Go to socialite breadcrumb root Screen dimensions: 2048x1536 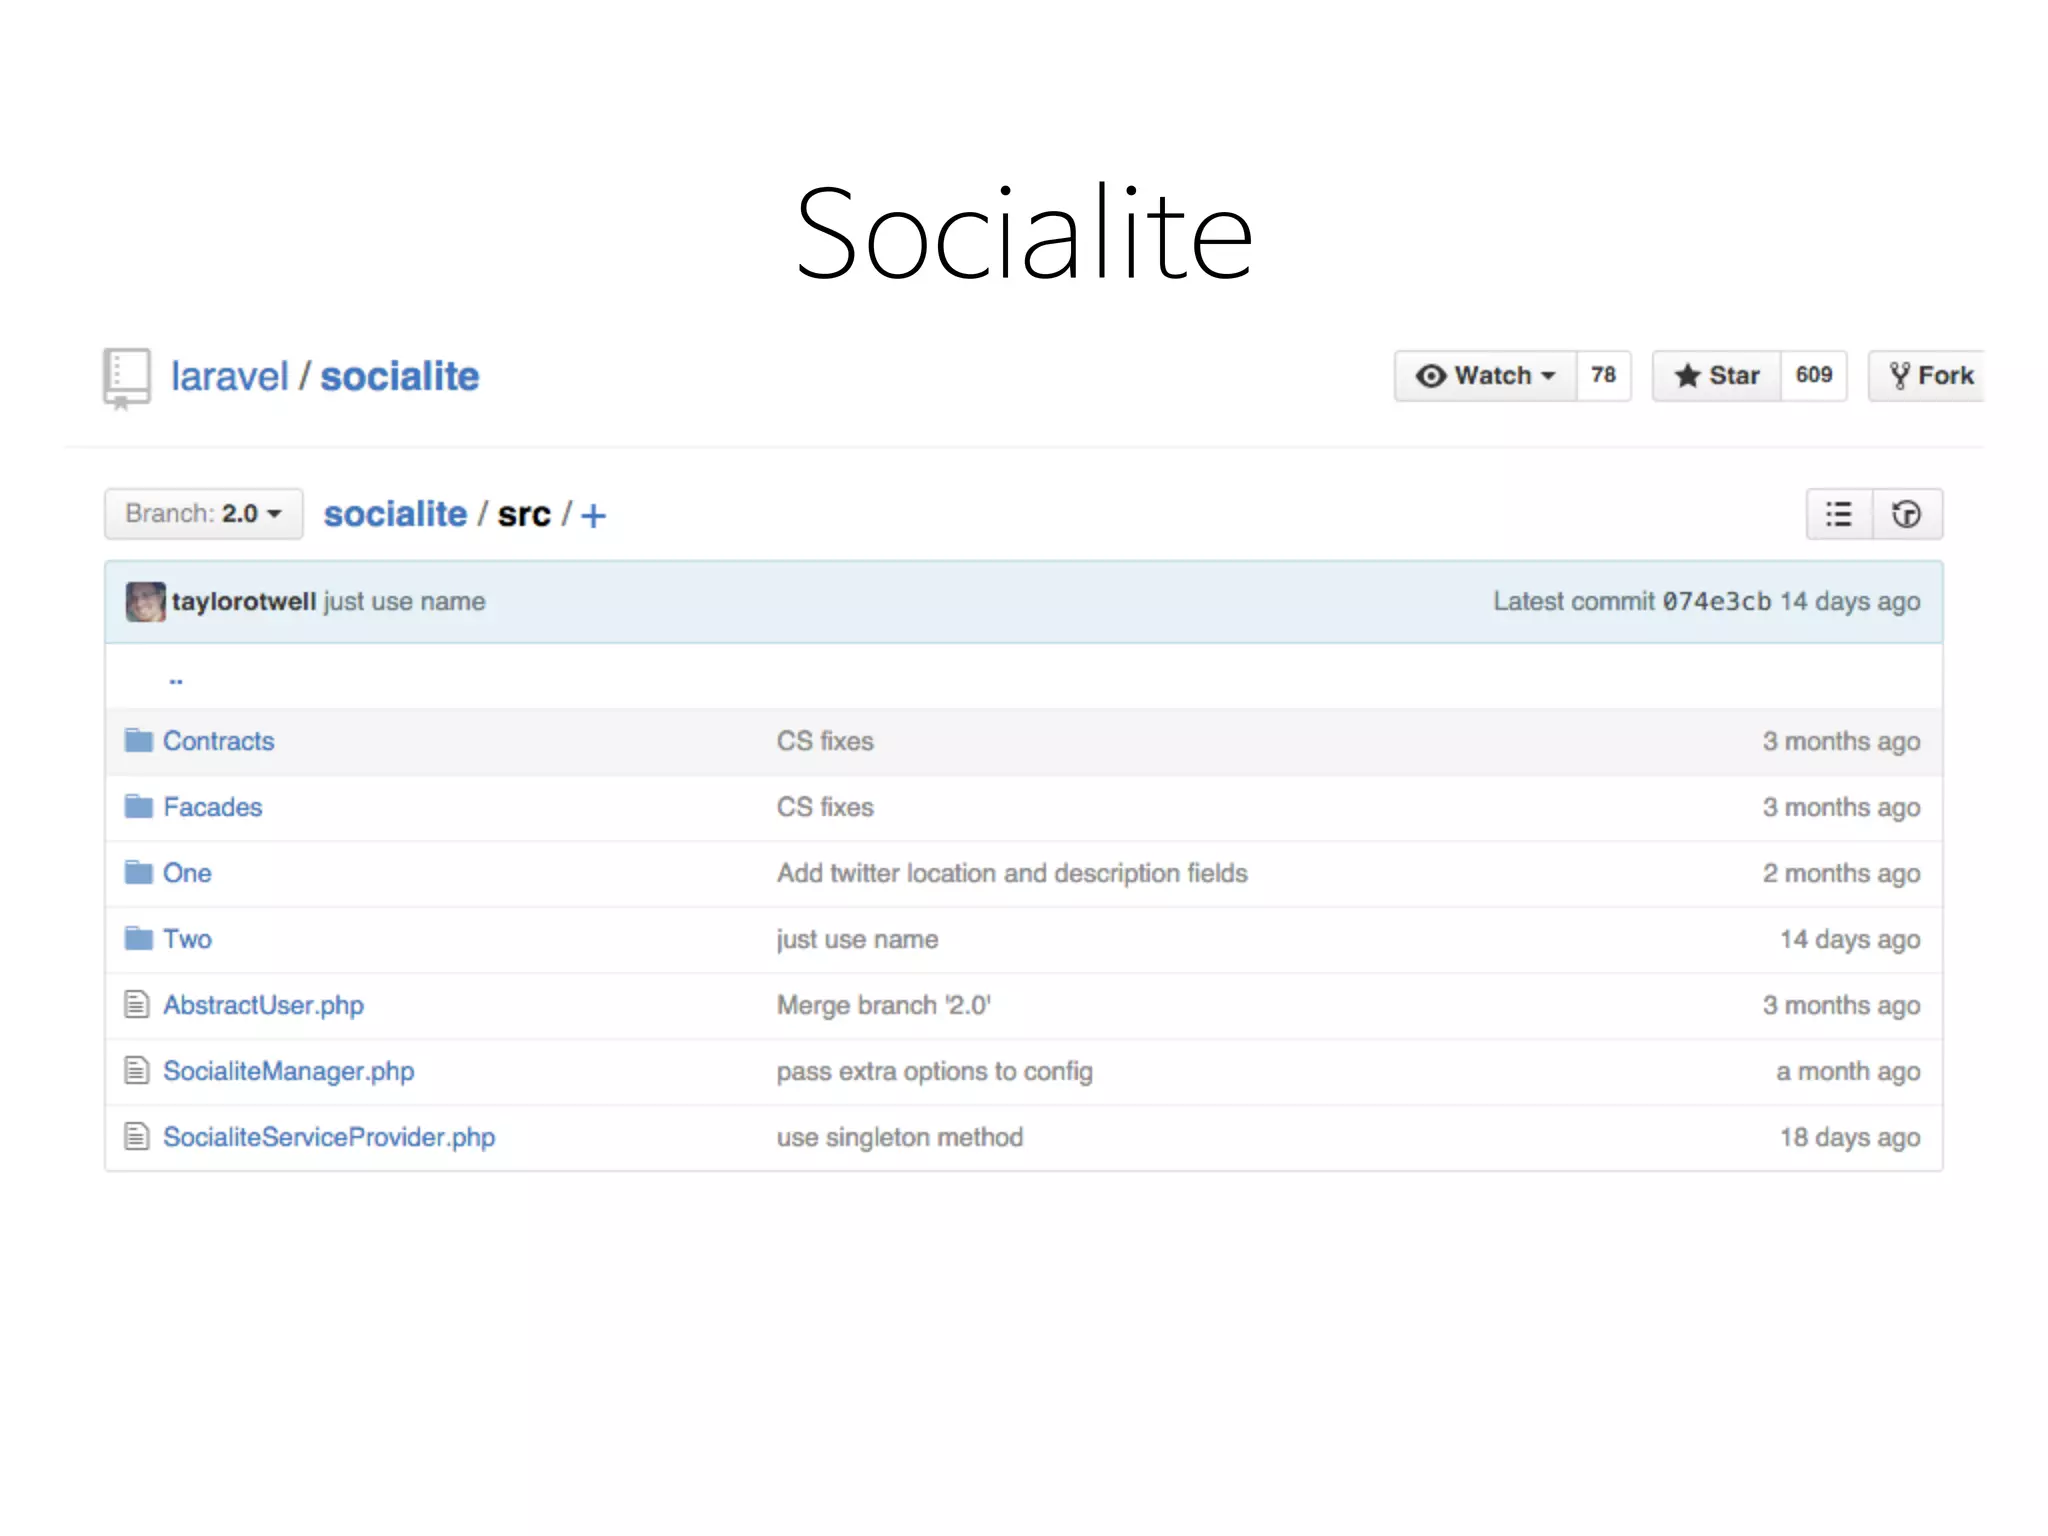coord(395,514)
